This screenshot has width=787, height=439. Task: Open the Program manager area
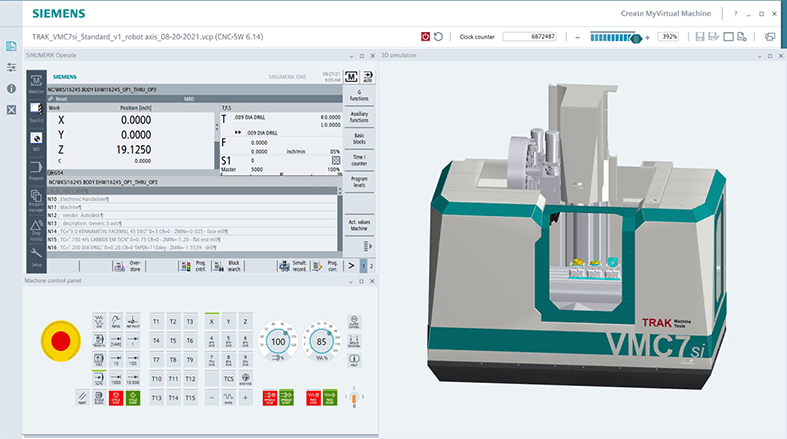tap(36, 200)
